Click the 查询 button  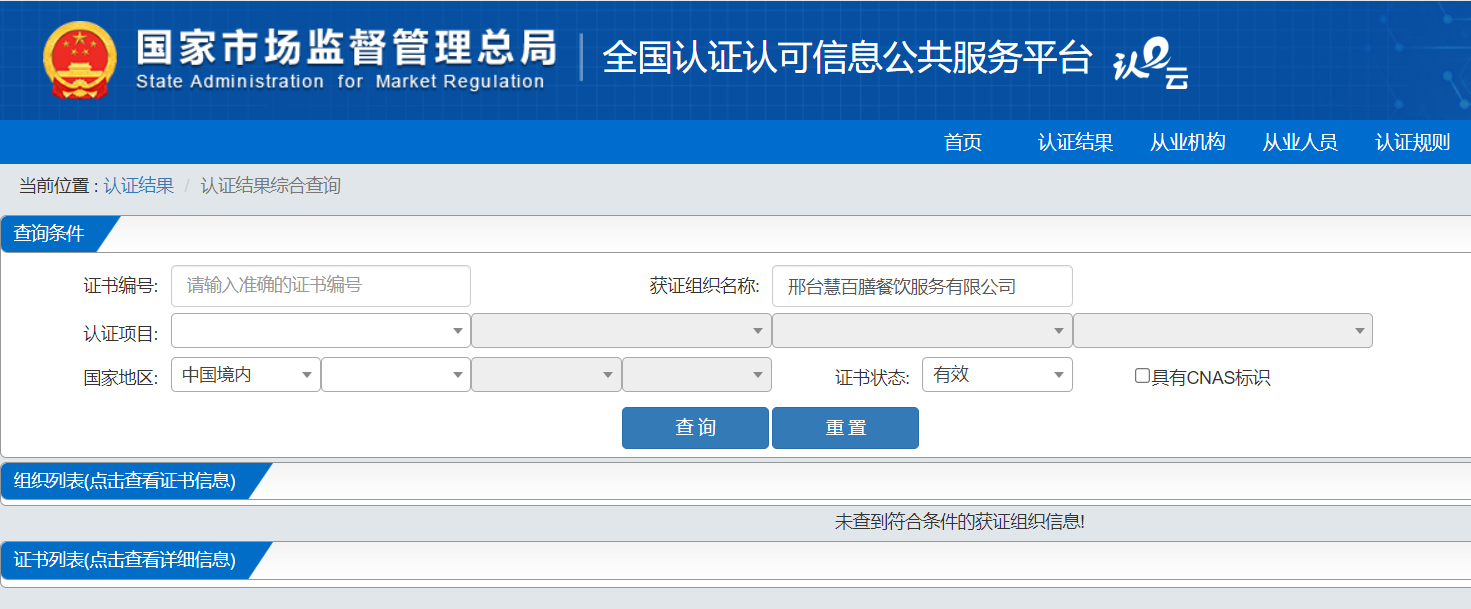point(695,428)
